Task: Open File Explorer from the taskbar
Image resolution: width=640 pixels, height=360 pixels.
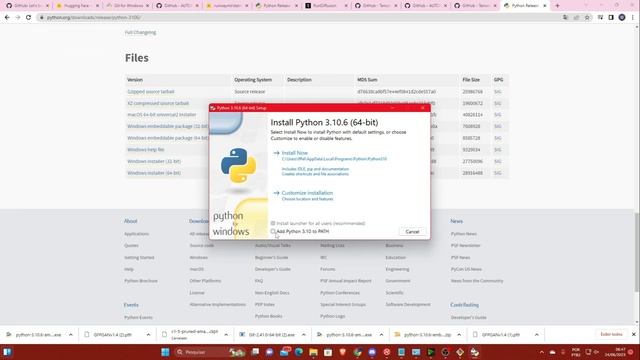Action: [313, 352]
